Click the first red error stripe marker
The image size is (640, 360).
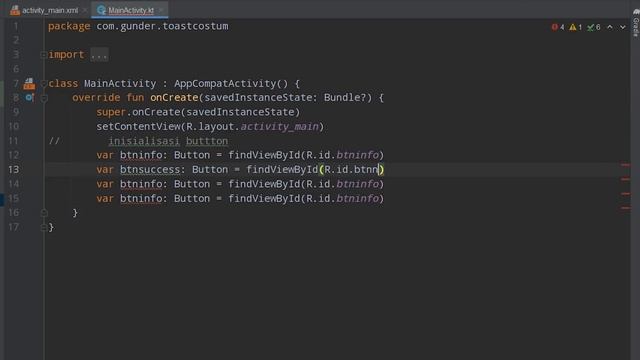tap(625, 165)
